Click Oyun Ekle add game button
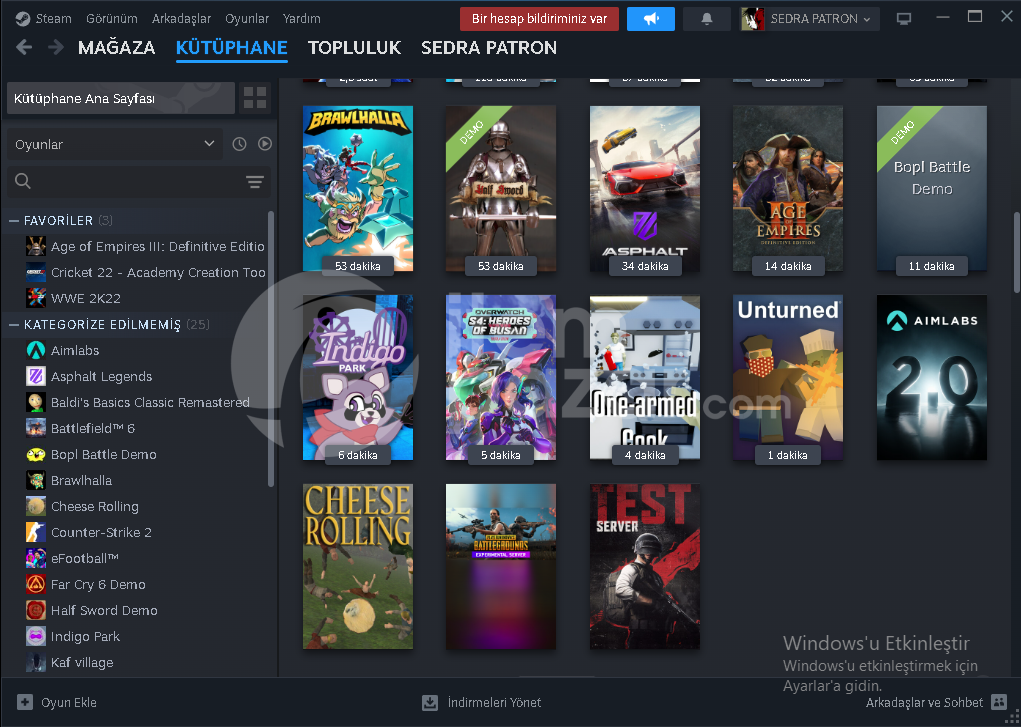 pos(57,702)
